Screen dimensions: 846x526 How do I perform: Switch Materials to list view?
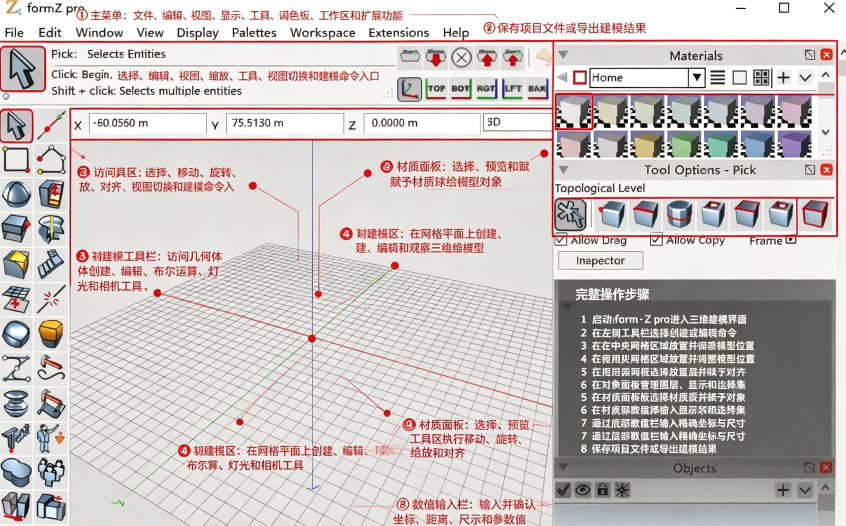pos(718,78)
